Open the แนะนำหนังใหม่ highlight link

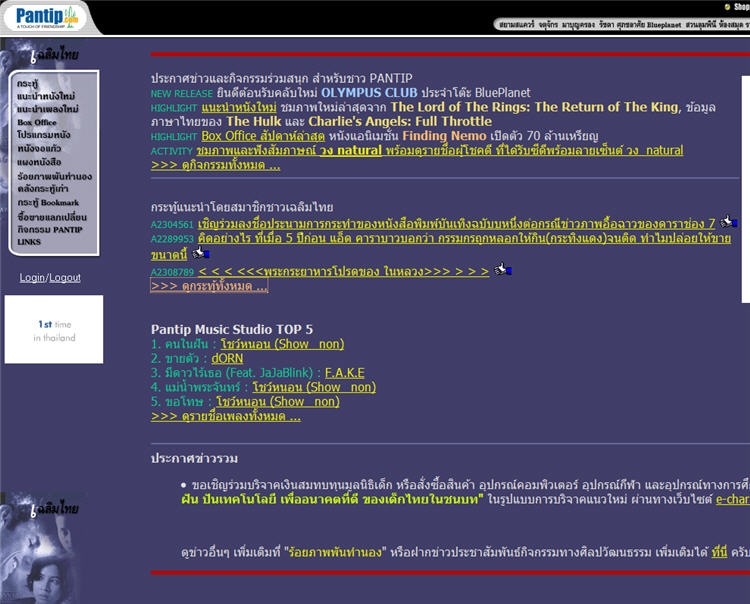click(x=239, y=107)
